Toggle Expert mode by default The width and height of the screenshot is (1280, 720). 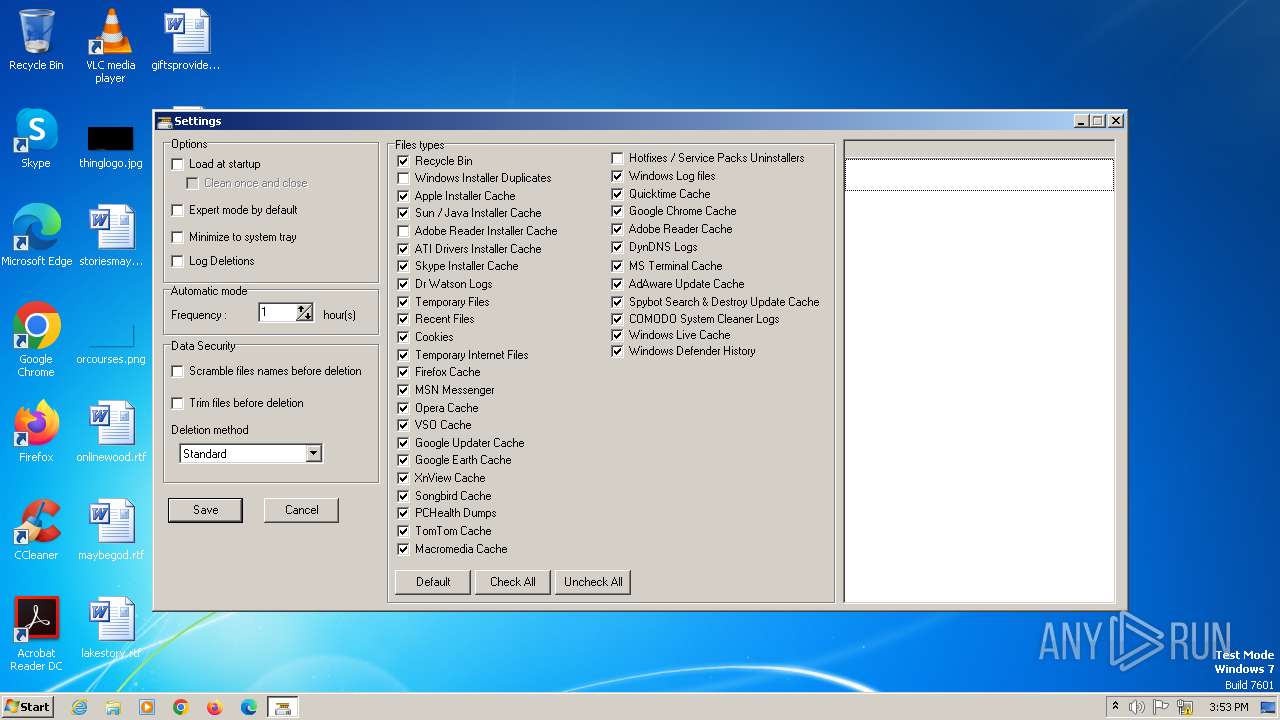[x=178, y=210]
